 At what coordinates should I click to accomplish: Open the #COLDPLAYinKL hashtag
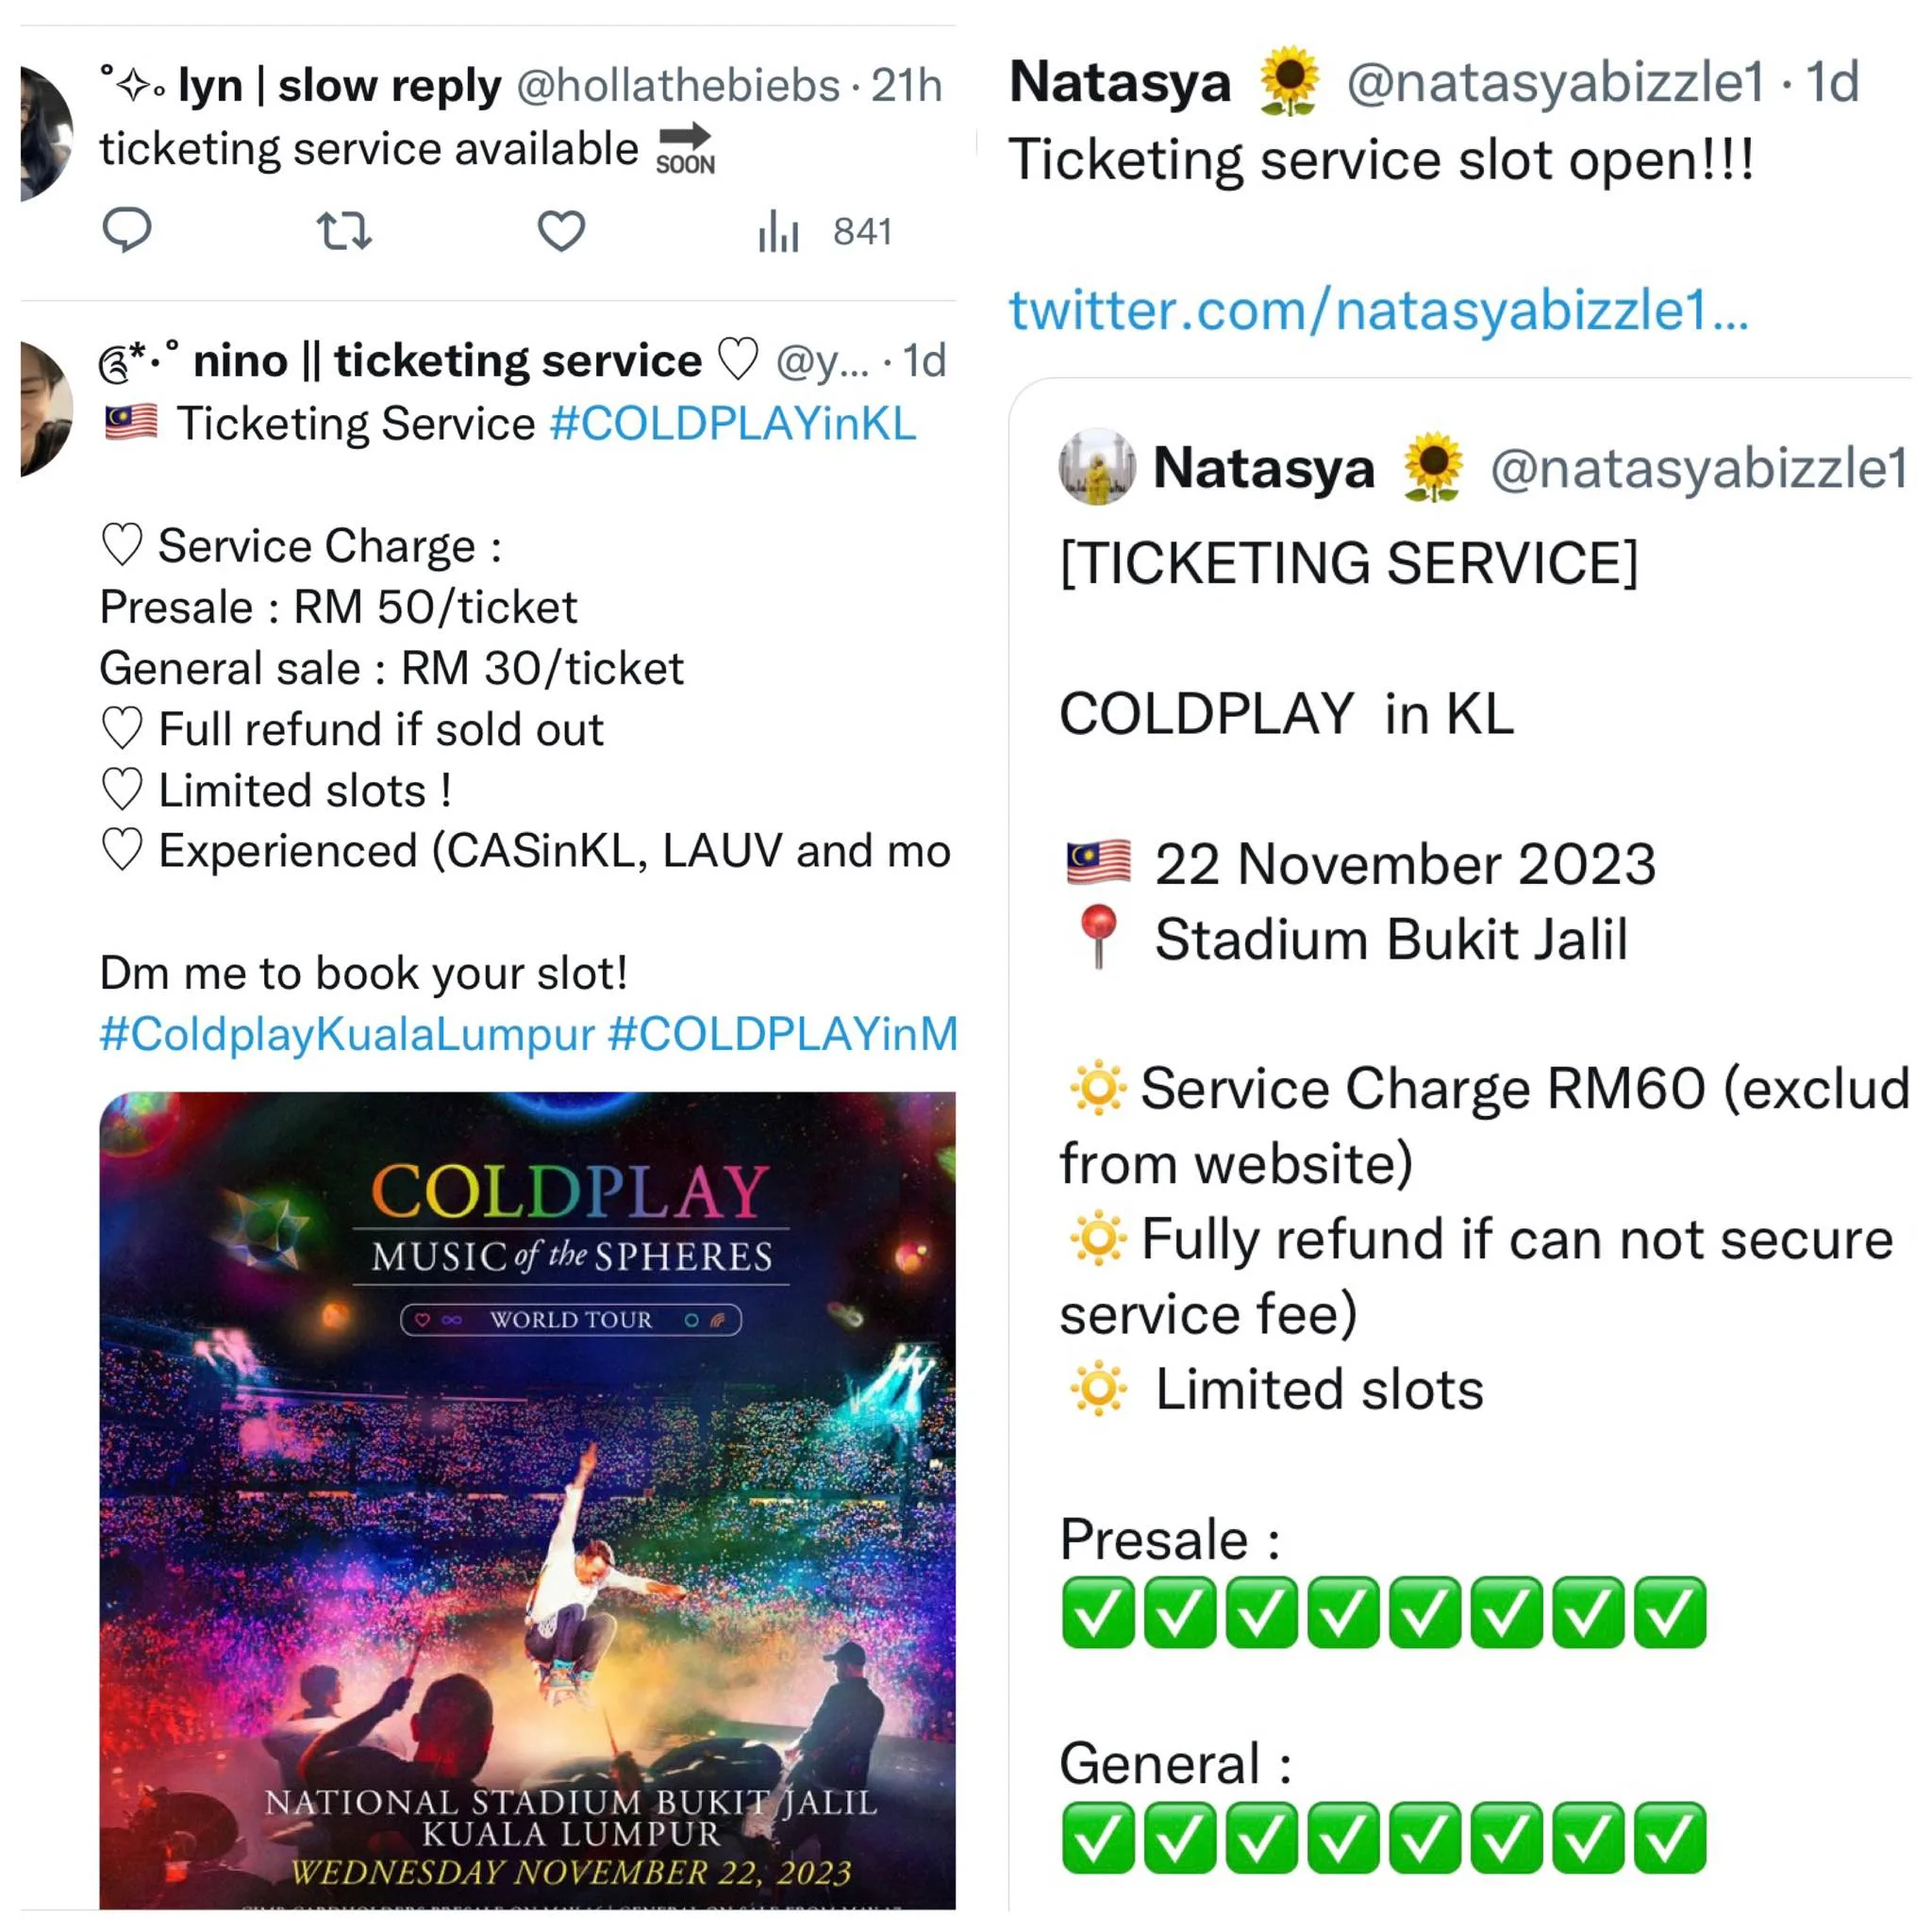[733, 424]
